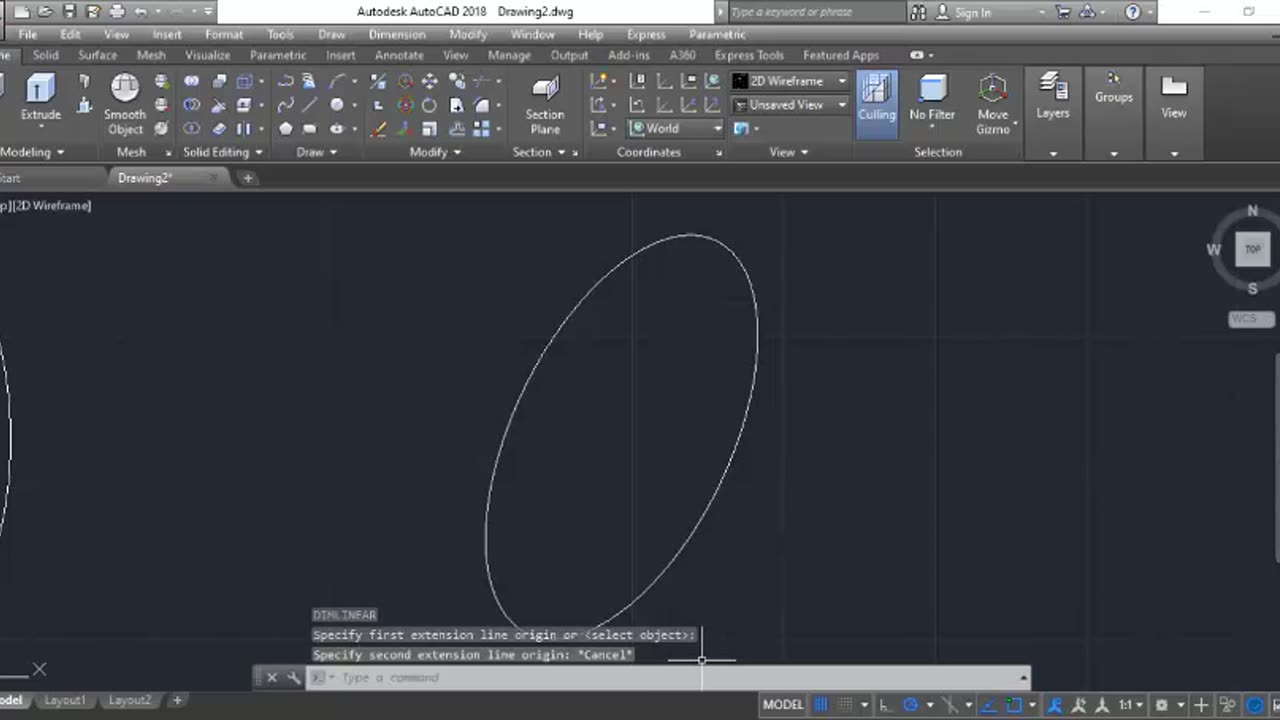Toggle Ortho mode in status bar
The width and height of the screenshot is (1280, 720).
pos(885,705)
